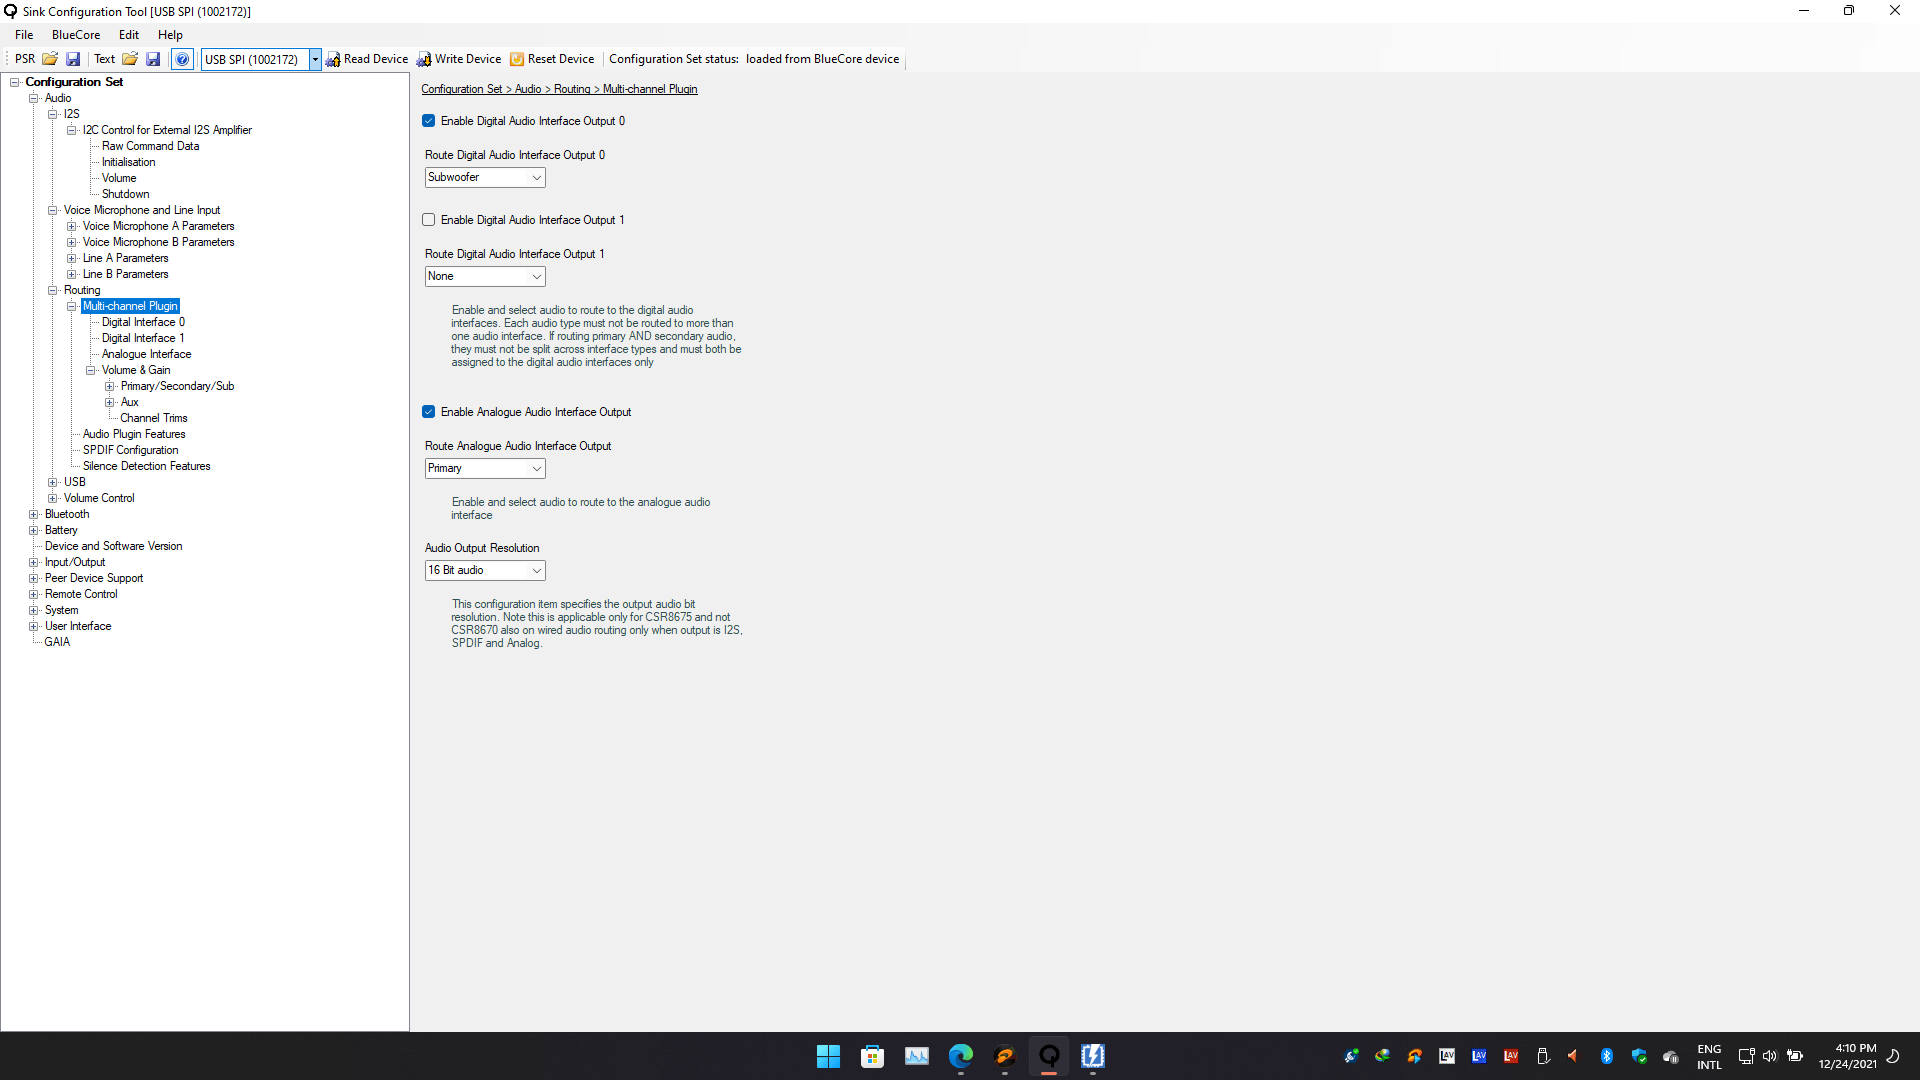Open Route Digital Output 0 Subwoofer dropdown
The width and height of the screenshot is (1920, 1080).
tap(485, 177)
